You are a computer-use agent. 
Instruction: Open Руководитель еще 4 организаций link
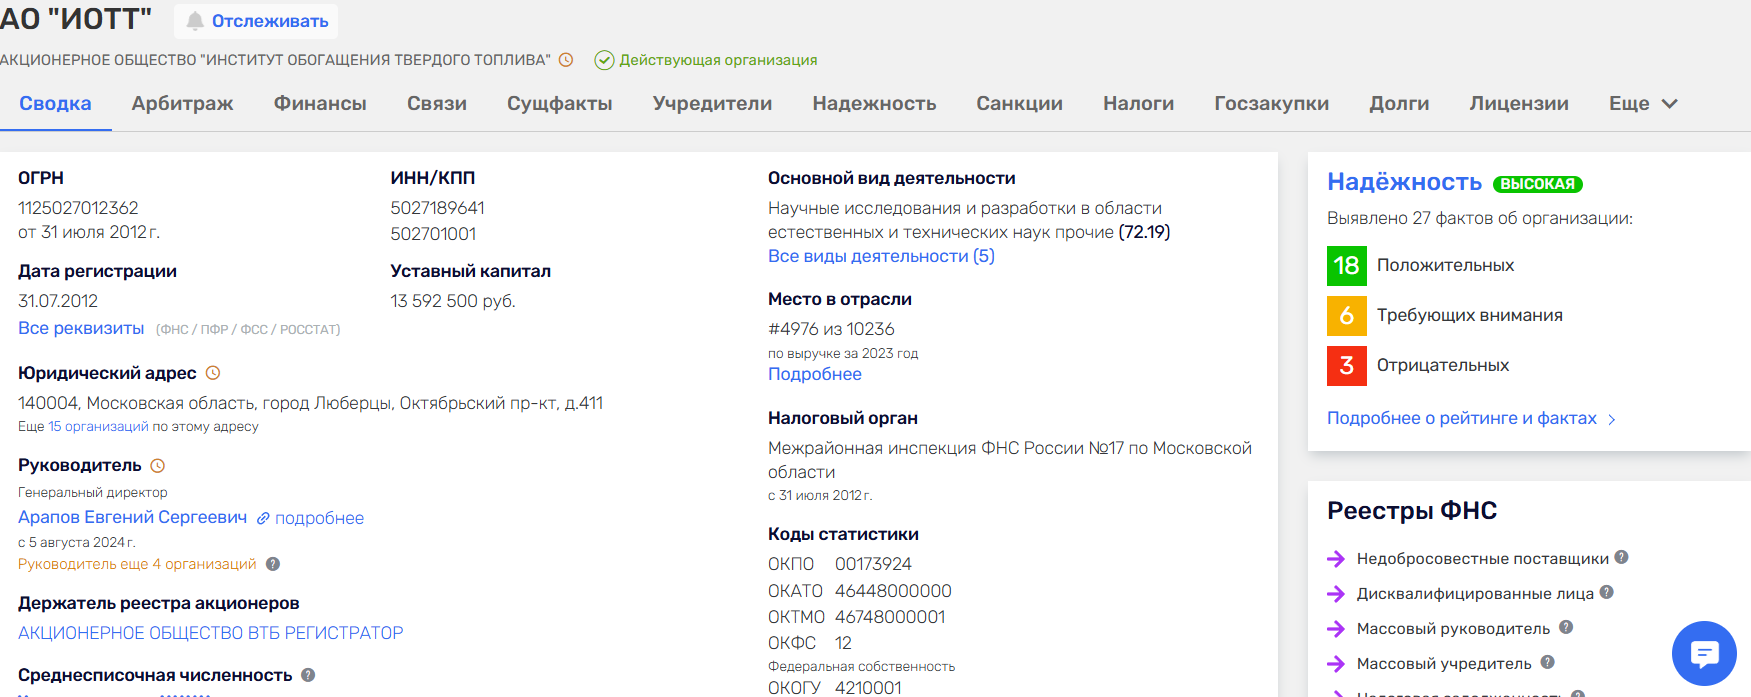coord(137,564)
